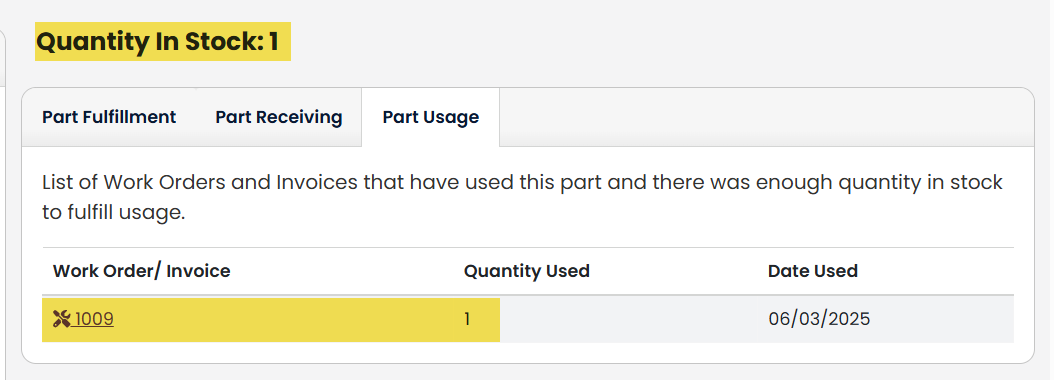1054x380 pixels.
Task: Click the Date Used column header
Action: 813,271
